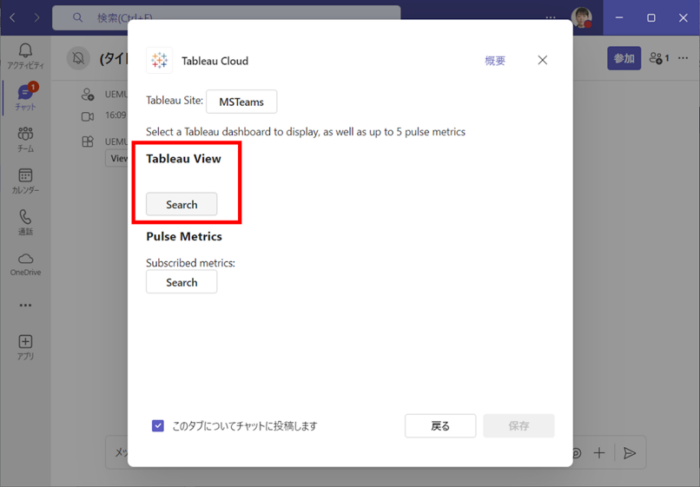Click the Subscribed metrics label

coord(191,263)
